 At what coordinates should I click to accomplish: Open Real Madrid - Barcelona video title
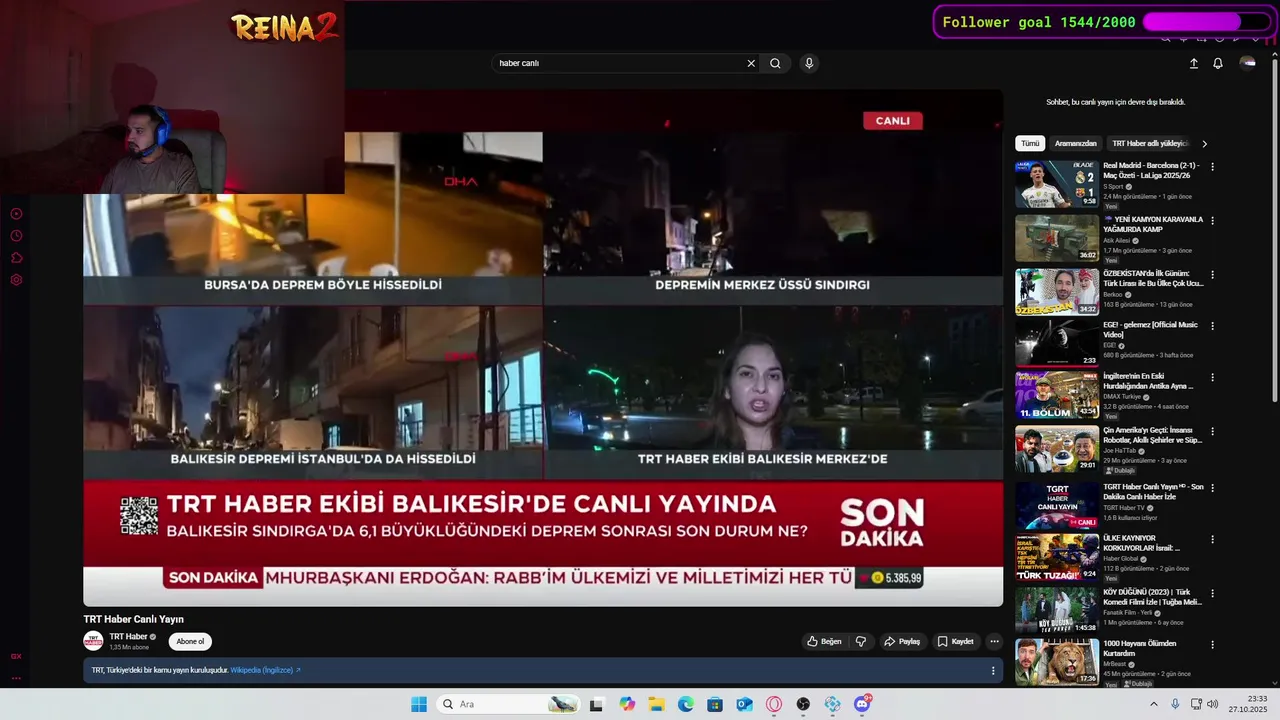1151,170
